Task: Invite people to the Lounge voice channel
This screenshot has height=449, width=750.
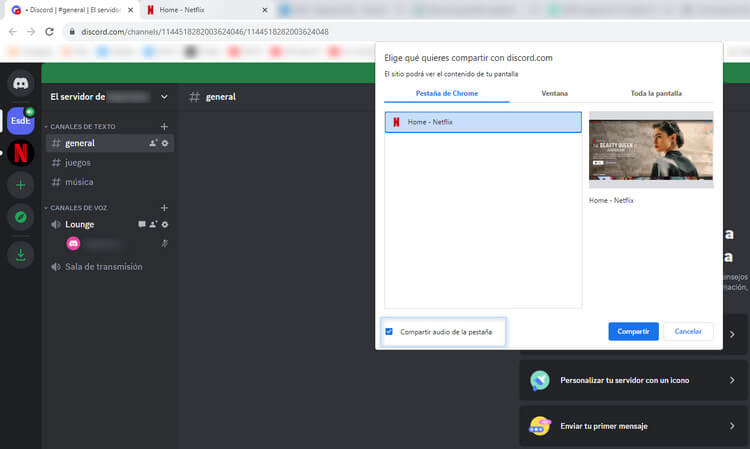Action: (x=153, y=224)
